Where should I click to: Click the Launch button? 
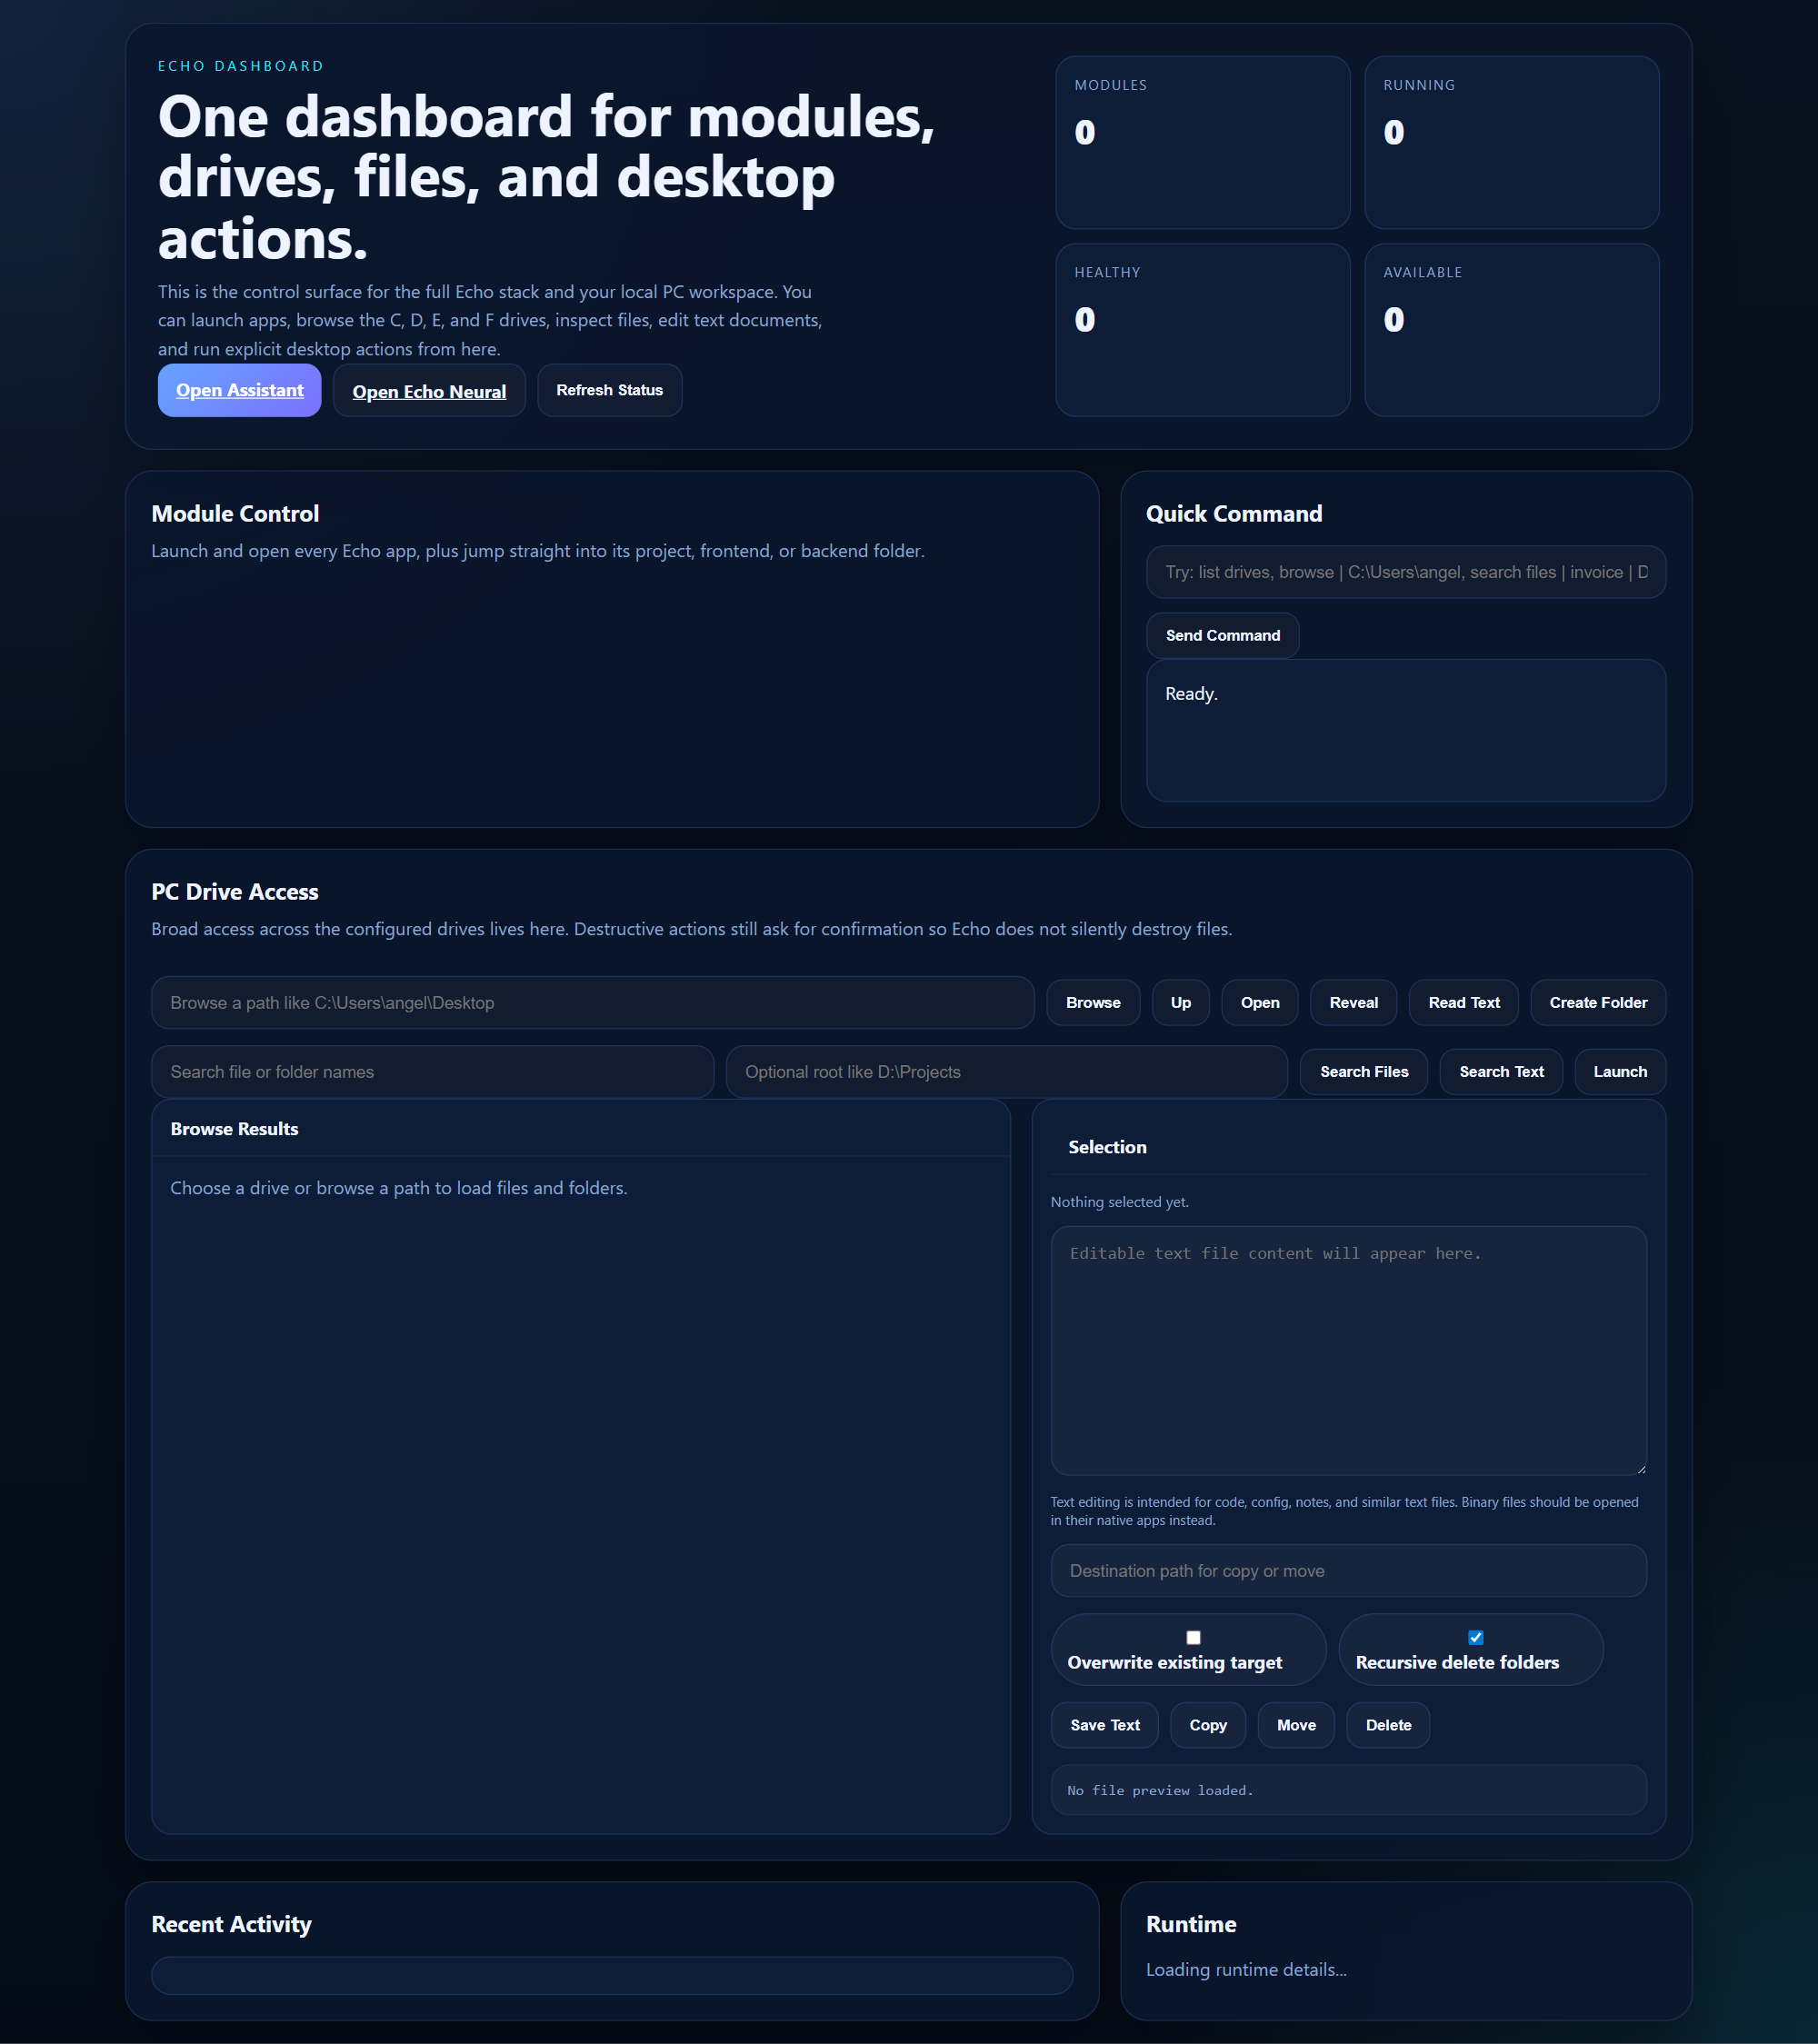coord(1619,1071)
